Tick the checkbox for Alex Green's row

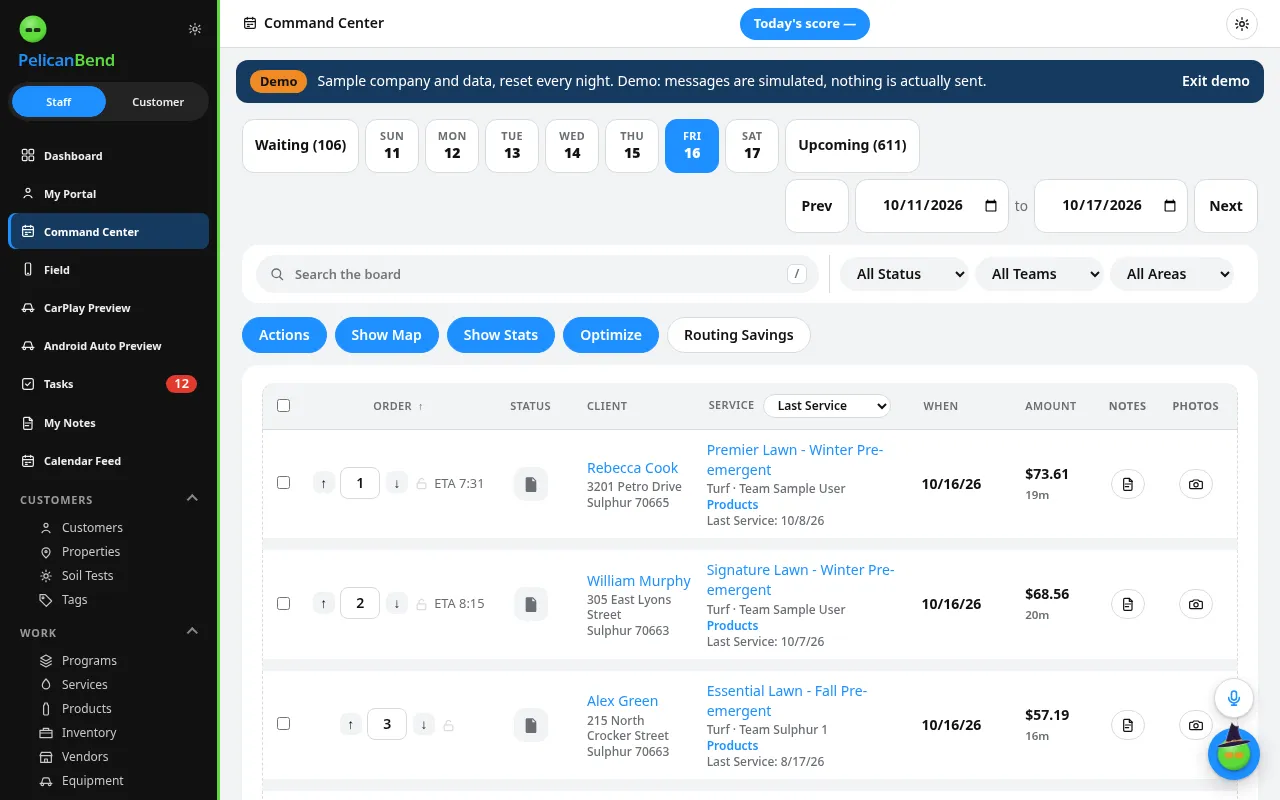[284, 723]
